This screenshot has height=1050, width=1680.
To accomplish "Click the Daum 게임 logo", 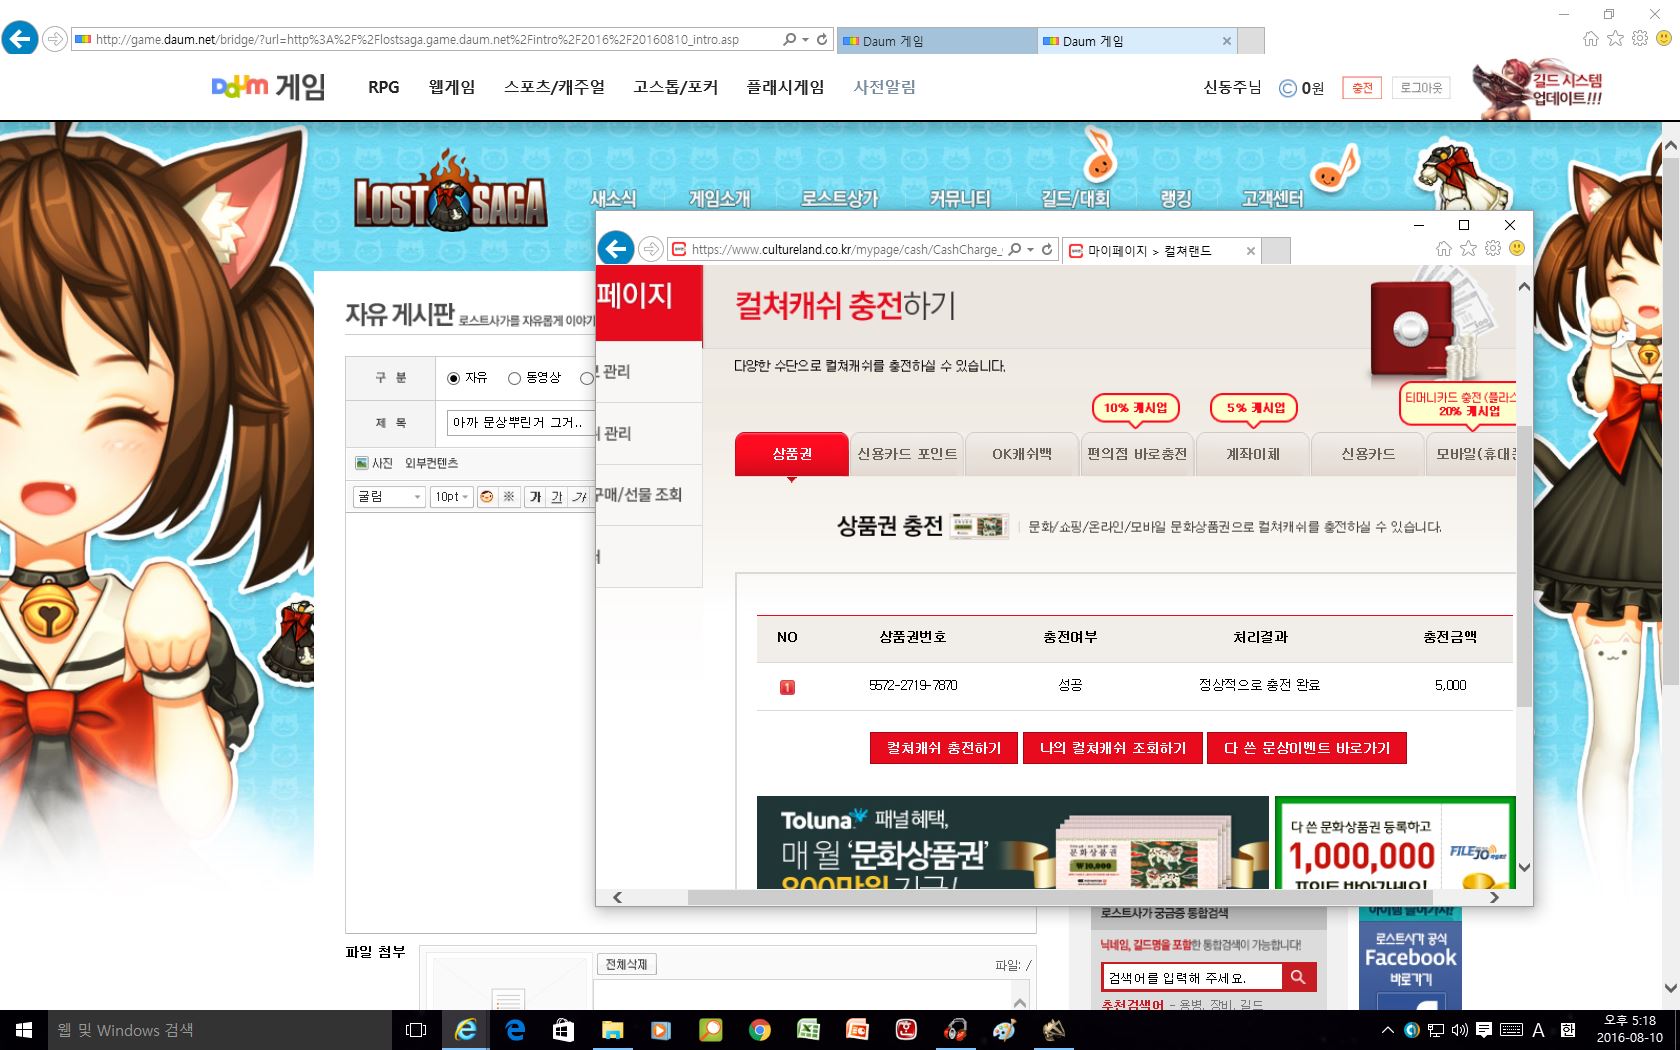I will click(268, 87).
